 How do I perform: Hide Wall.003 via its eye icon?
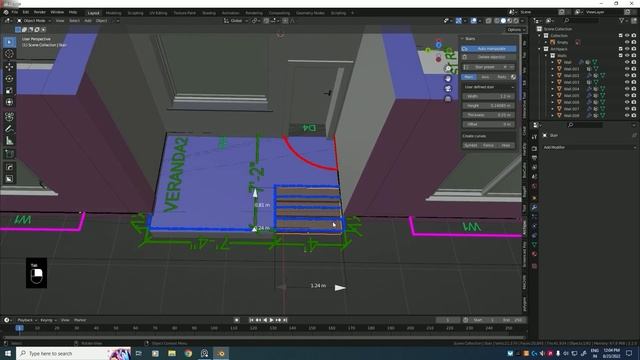[x=627, y=82]
